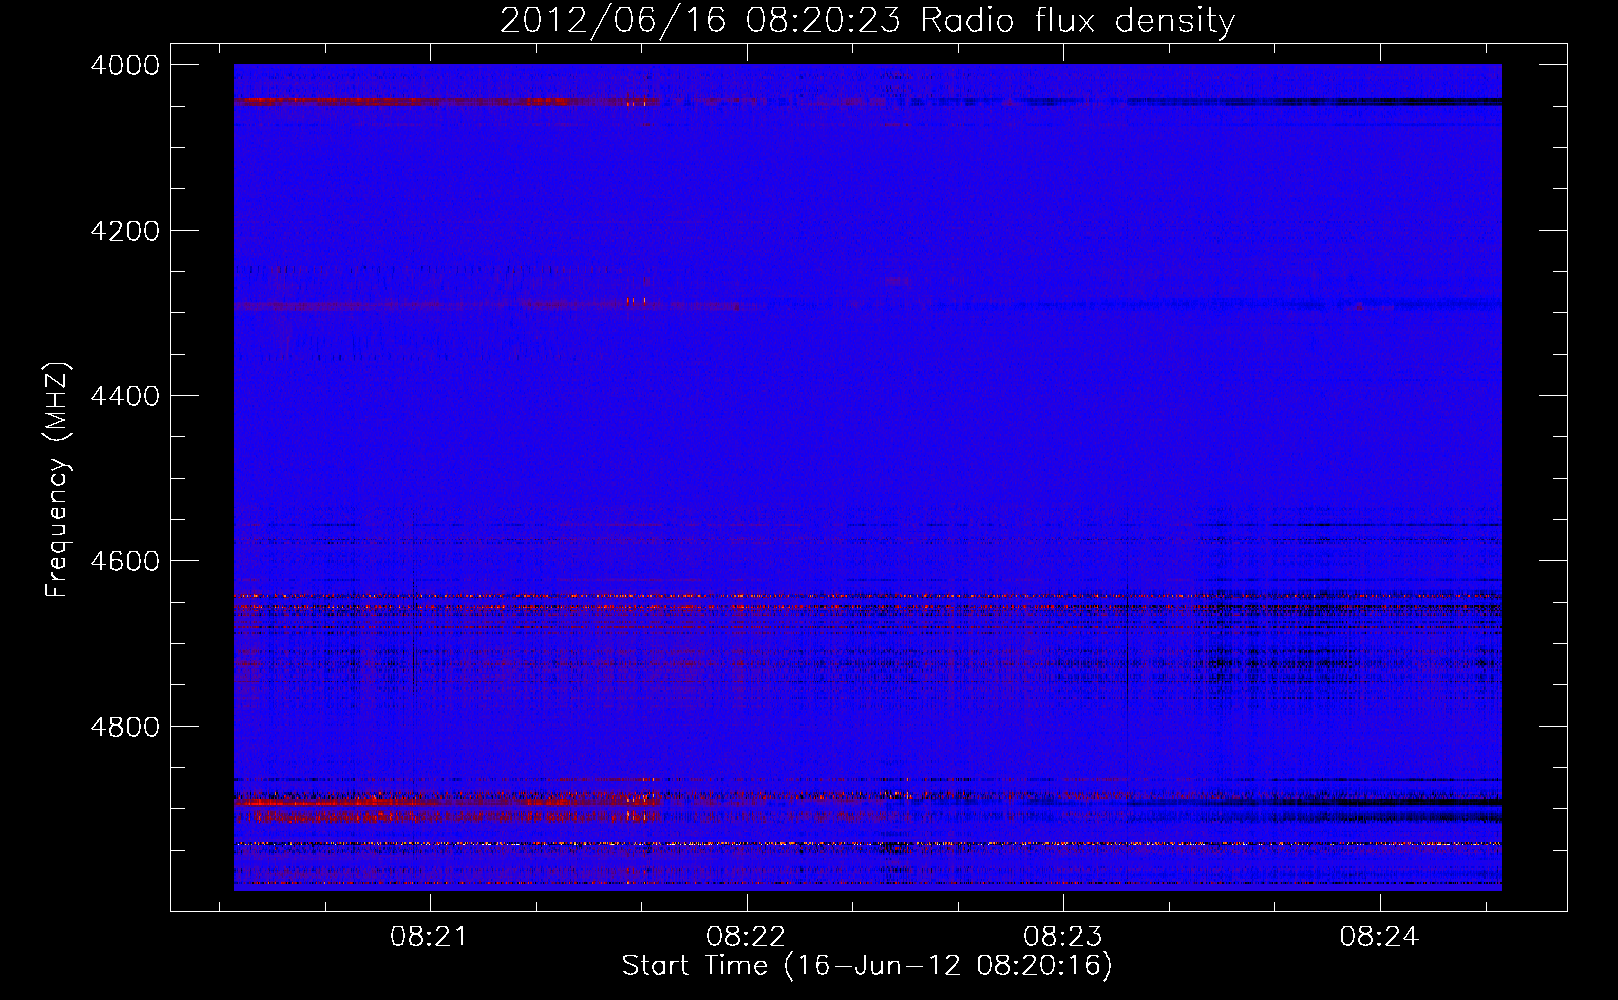Click the 4000 frequency tick label
Screen dimensions: 1618x1000
click(x=125, y=65)
